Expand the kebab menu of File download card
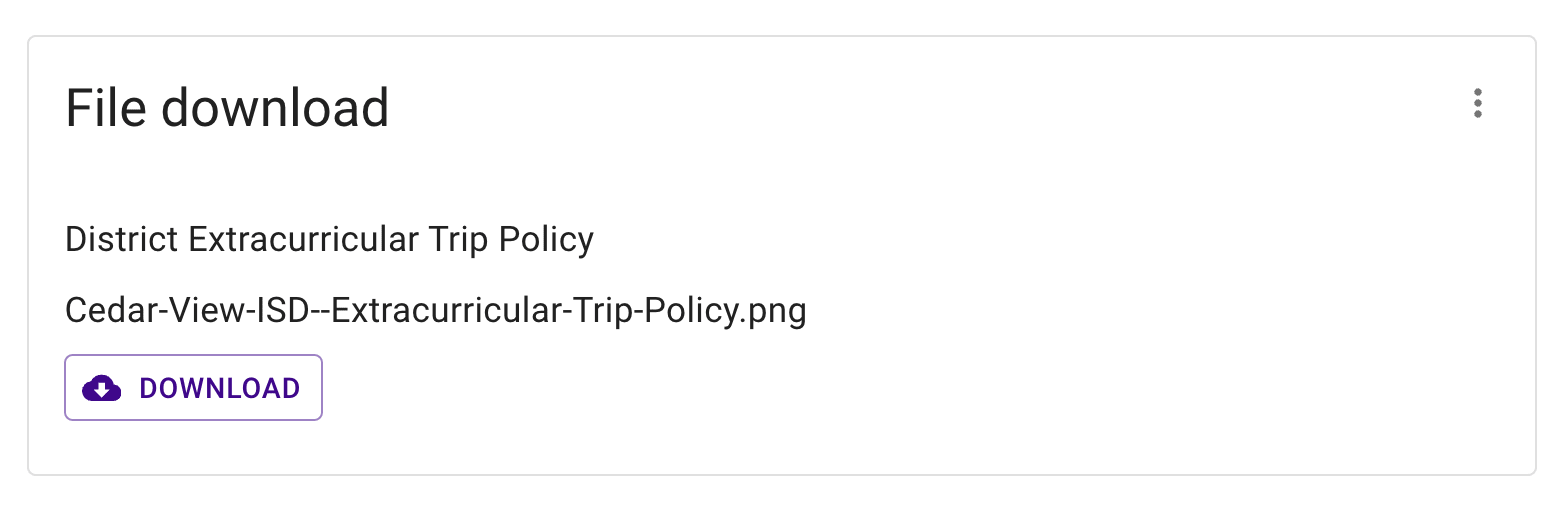1564x510 pixels. (x=1477, y=104)
